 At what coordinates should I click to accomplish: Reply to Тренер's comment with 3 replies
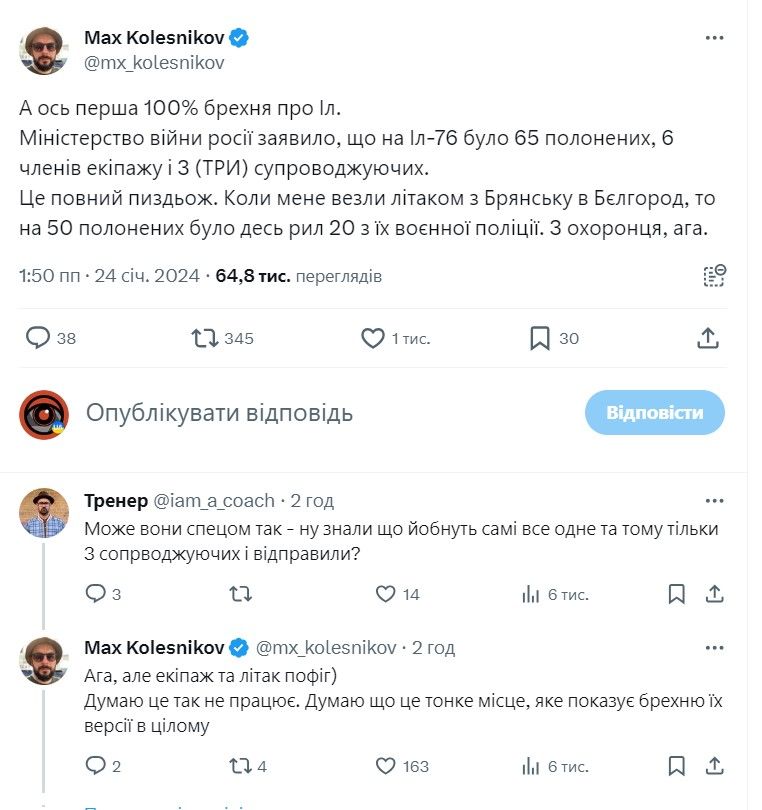tap(96, 594)
